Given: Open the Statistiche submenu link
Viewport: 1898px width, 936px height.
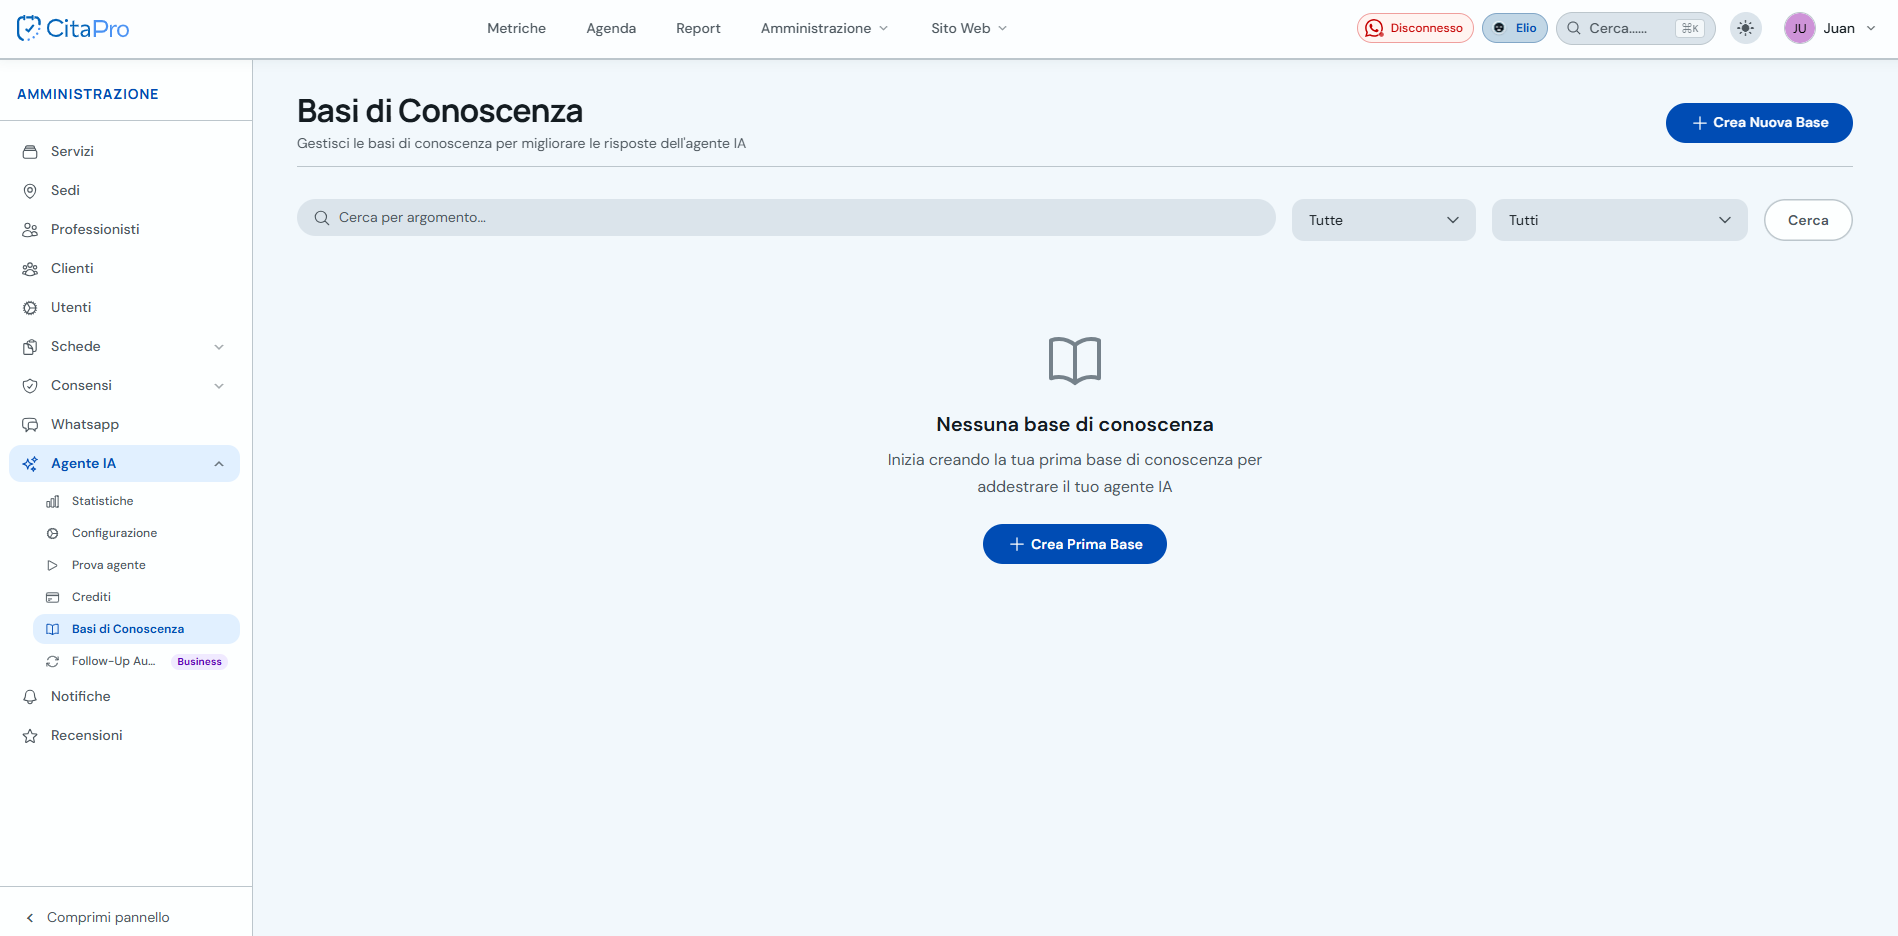Looking at the screenshot, I should point(136,501).
